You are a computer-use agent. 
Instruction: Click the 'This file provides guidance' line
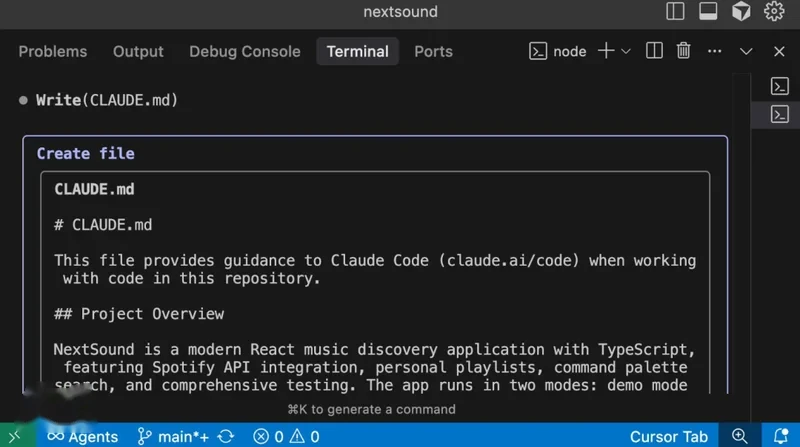coord(375,261)
